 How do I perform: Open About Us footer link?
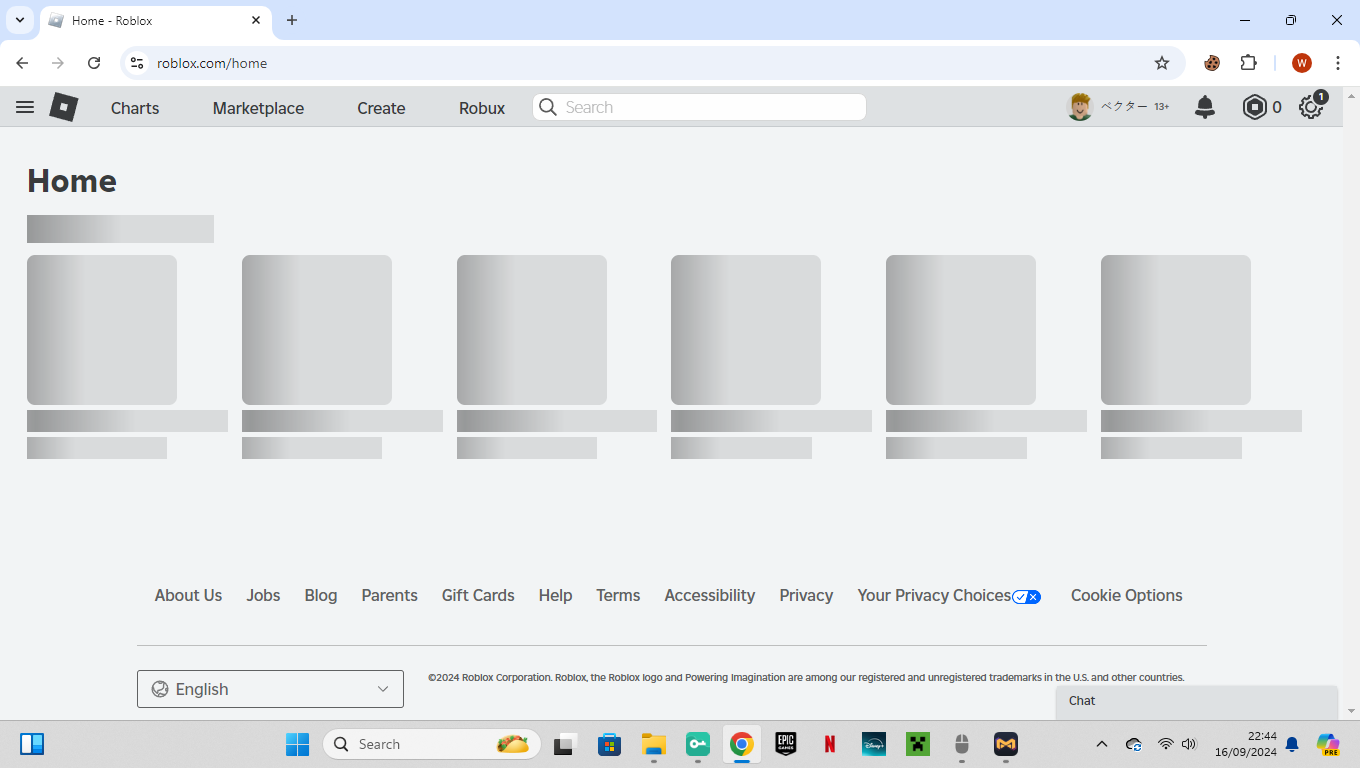(188, 595)
